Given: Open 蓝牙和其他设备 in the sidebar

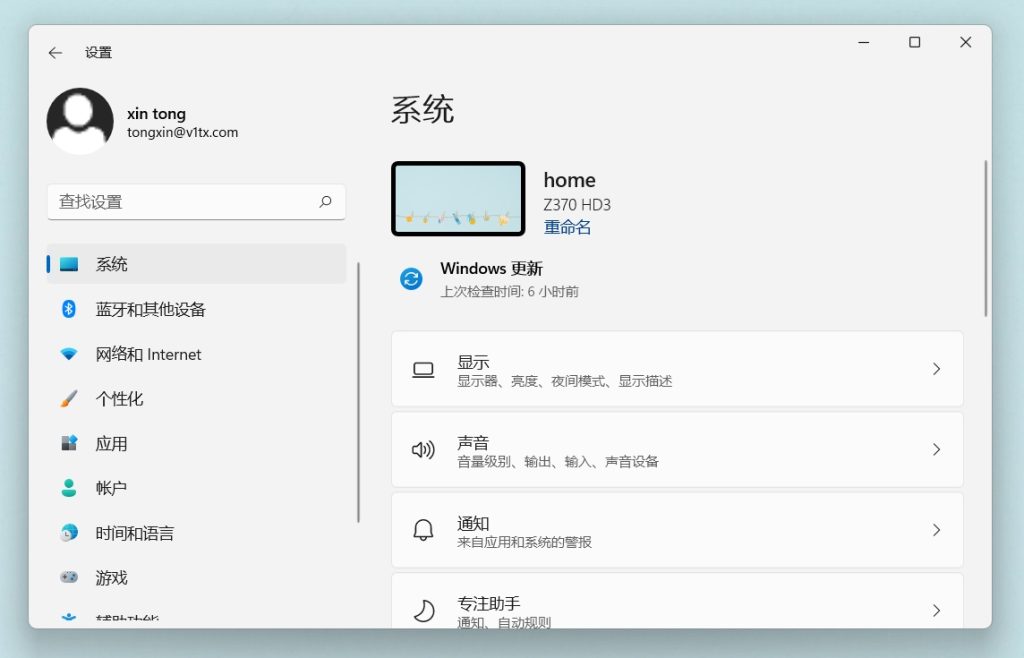Looking at the screenshot, I should pyautogui.click(x=196, y=309).
